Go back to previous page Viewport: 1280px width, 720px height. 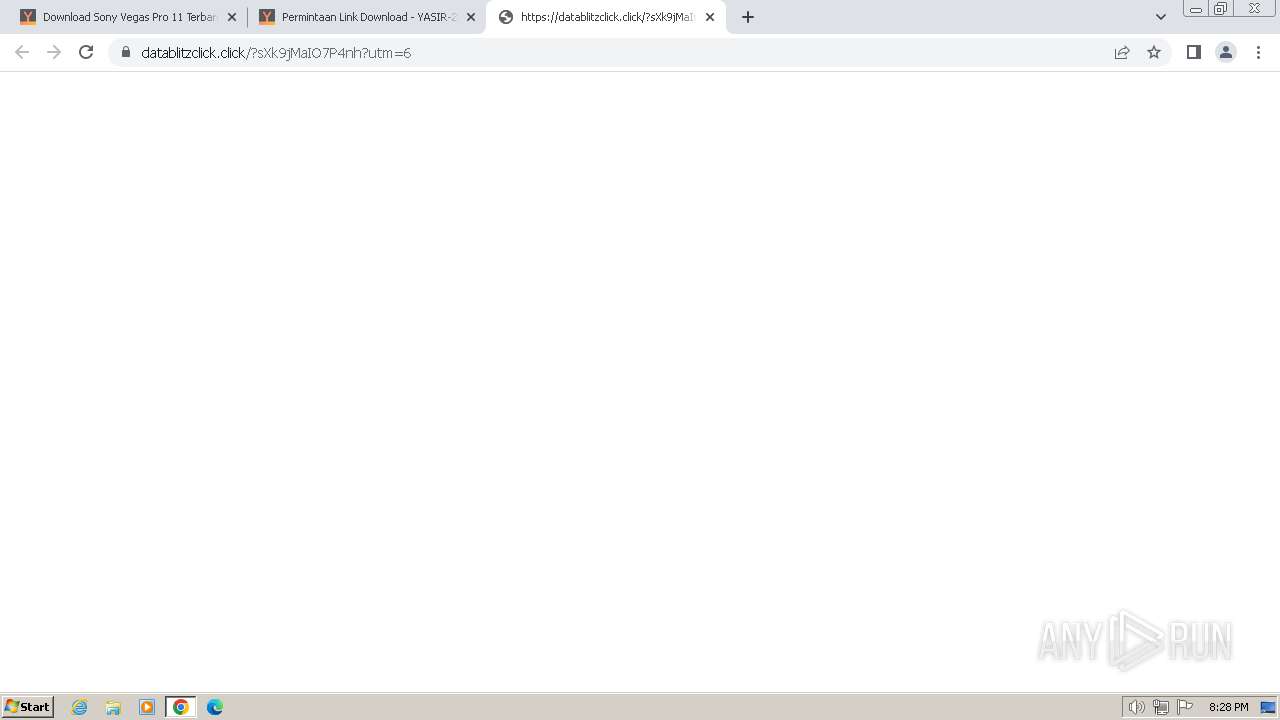click(x=22, y=52)
